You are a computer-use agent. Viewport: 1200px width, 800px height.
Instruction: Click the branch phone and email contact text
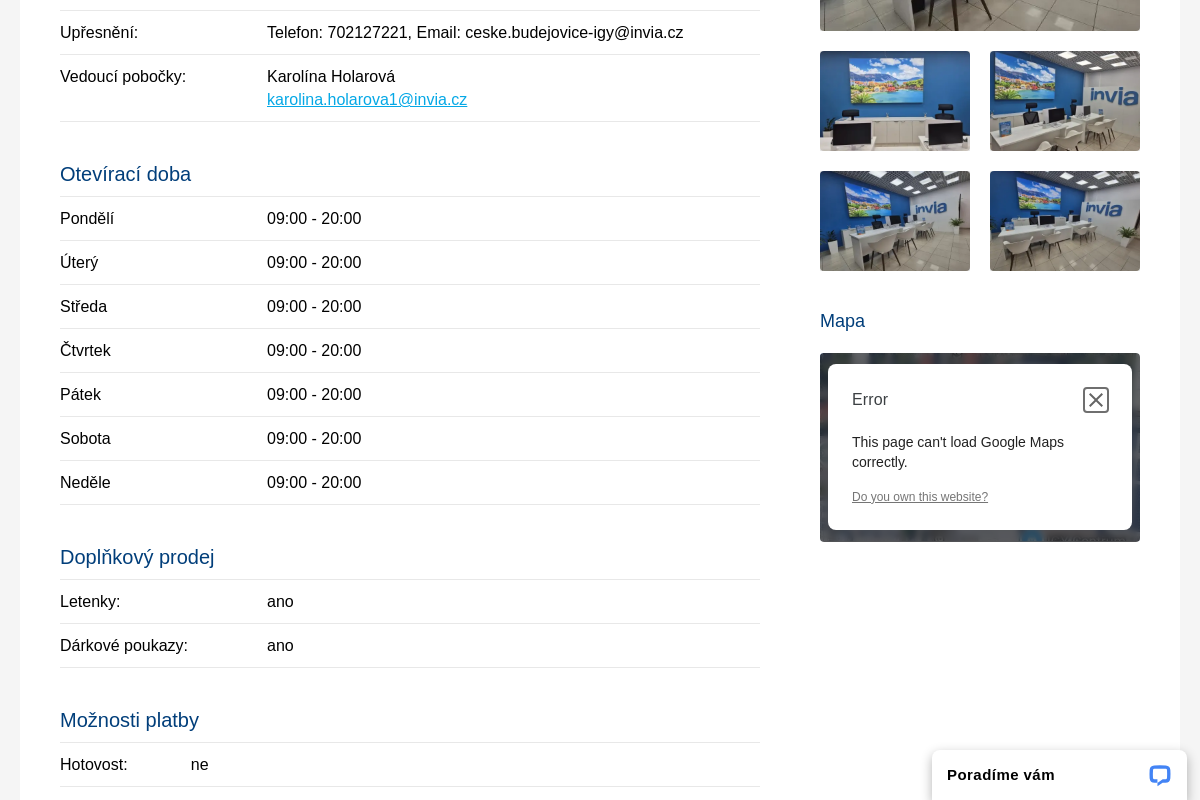(475, 33)
